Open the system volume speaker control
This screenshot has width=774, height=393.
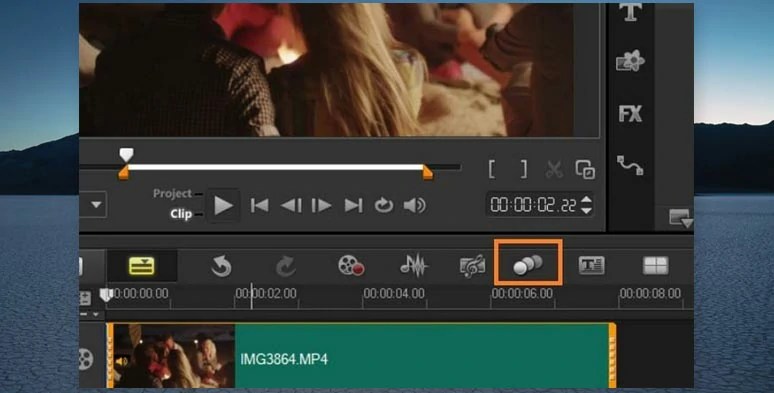coord(415,205)
